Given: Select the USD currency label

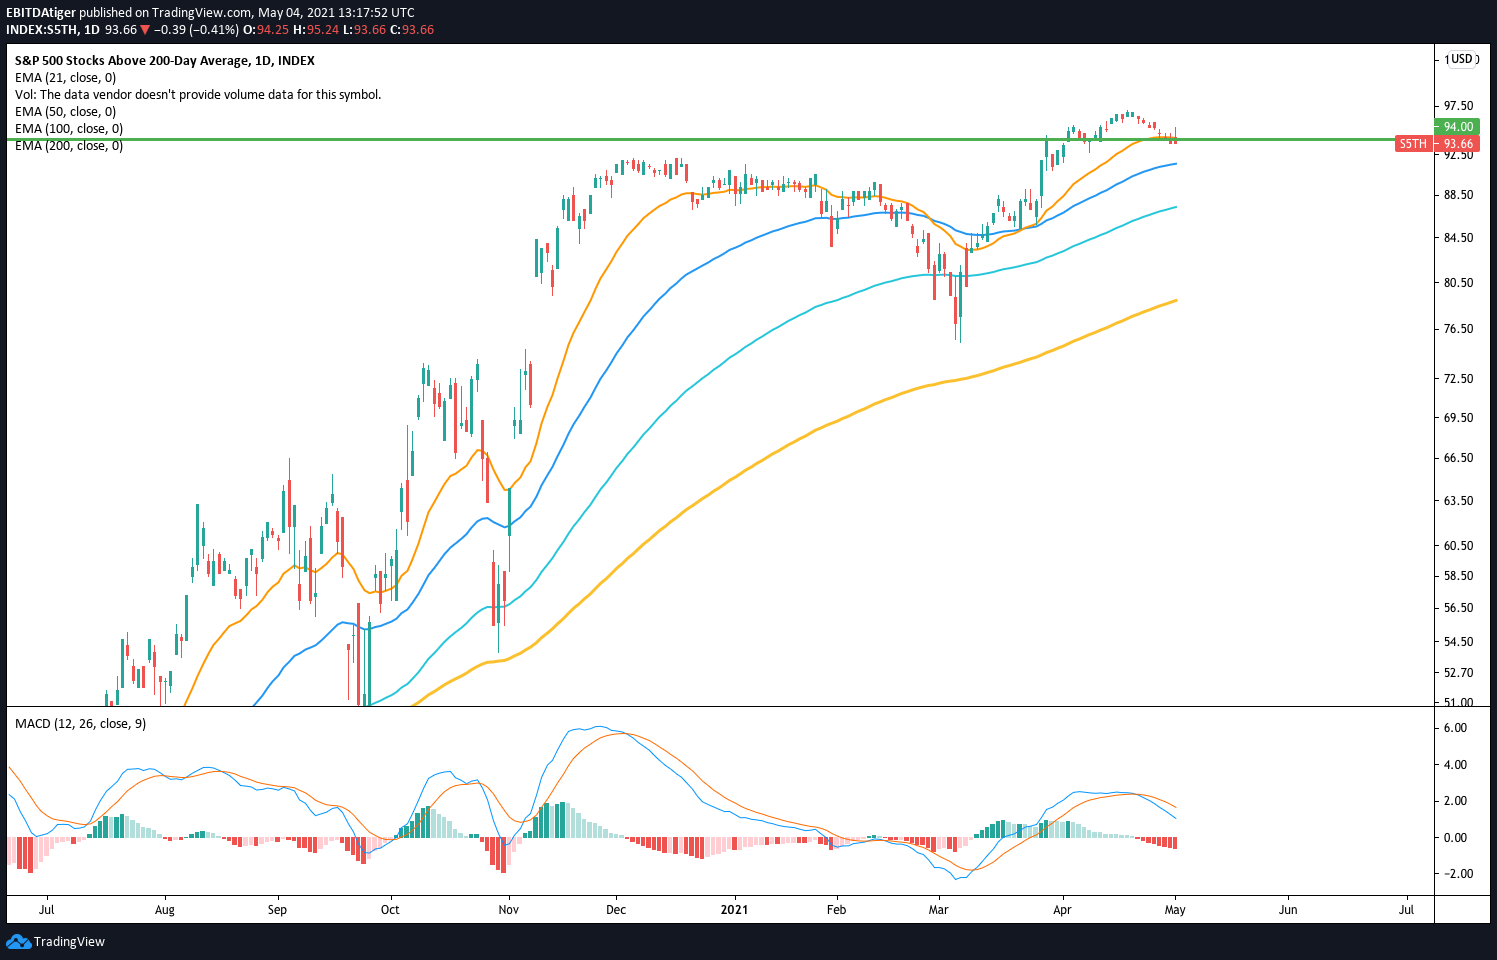Looking at the screenshot, I should (1463, 59).
